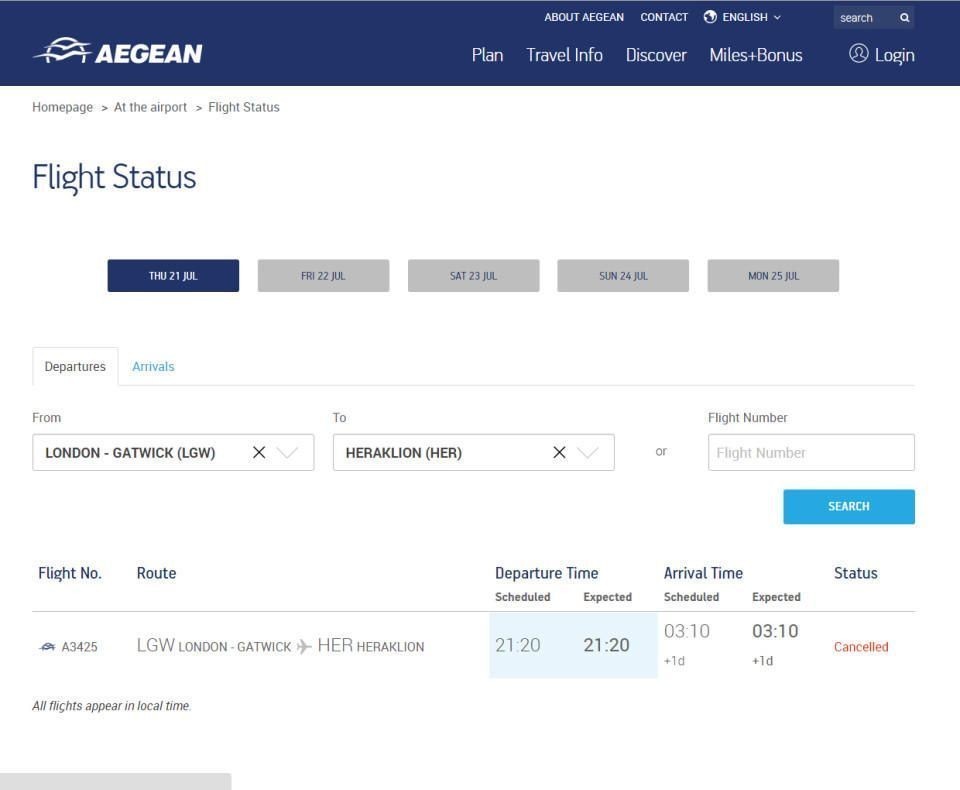Expand the From airport dropdown arrow
This screenshot has height=790, width=960.
click(287, 453)
